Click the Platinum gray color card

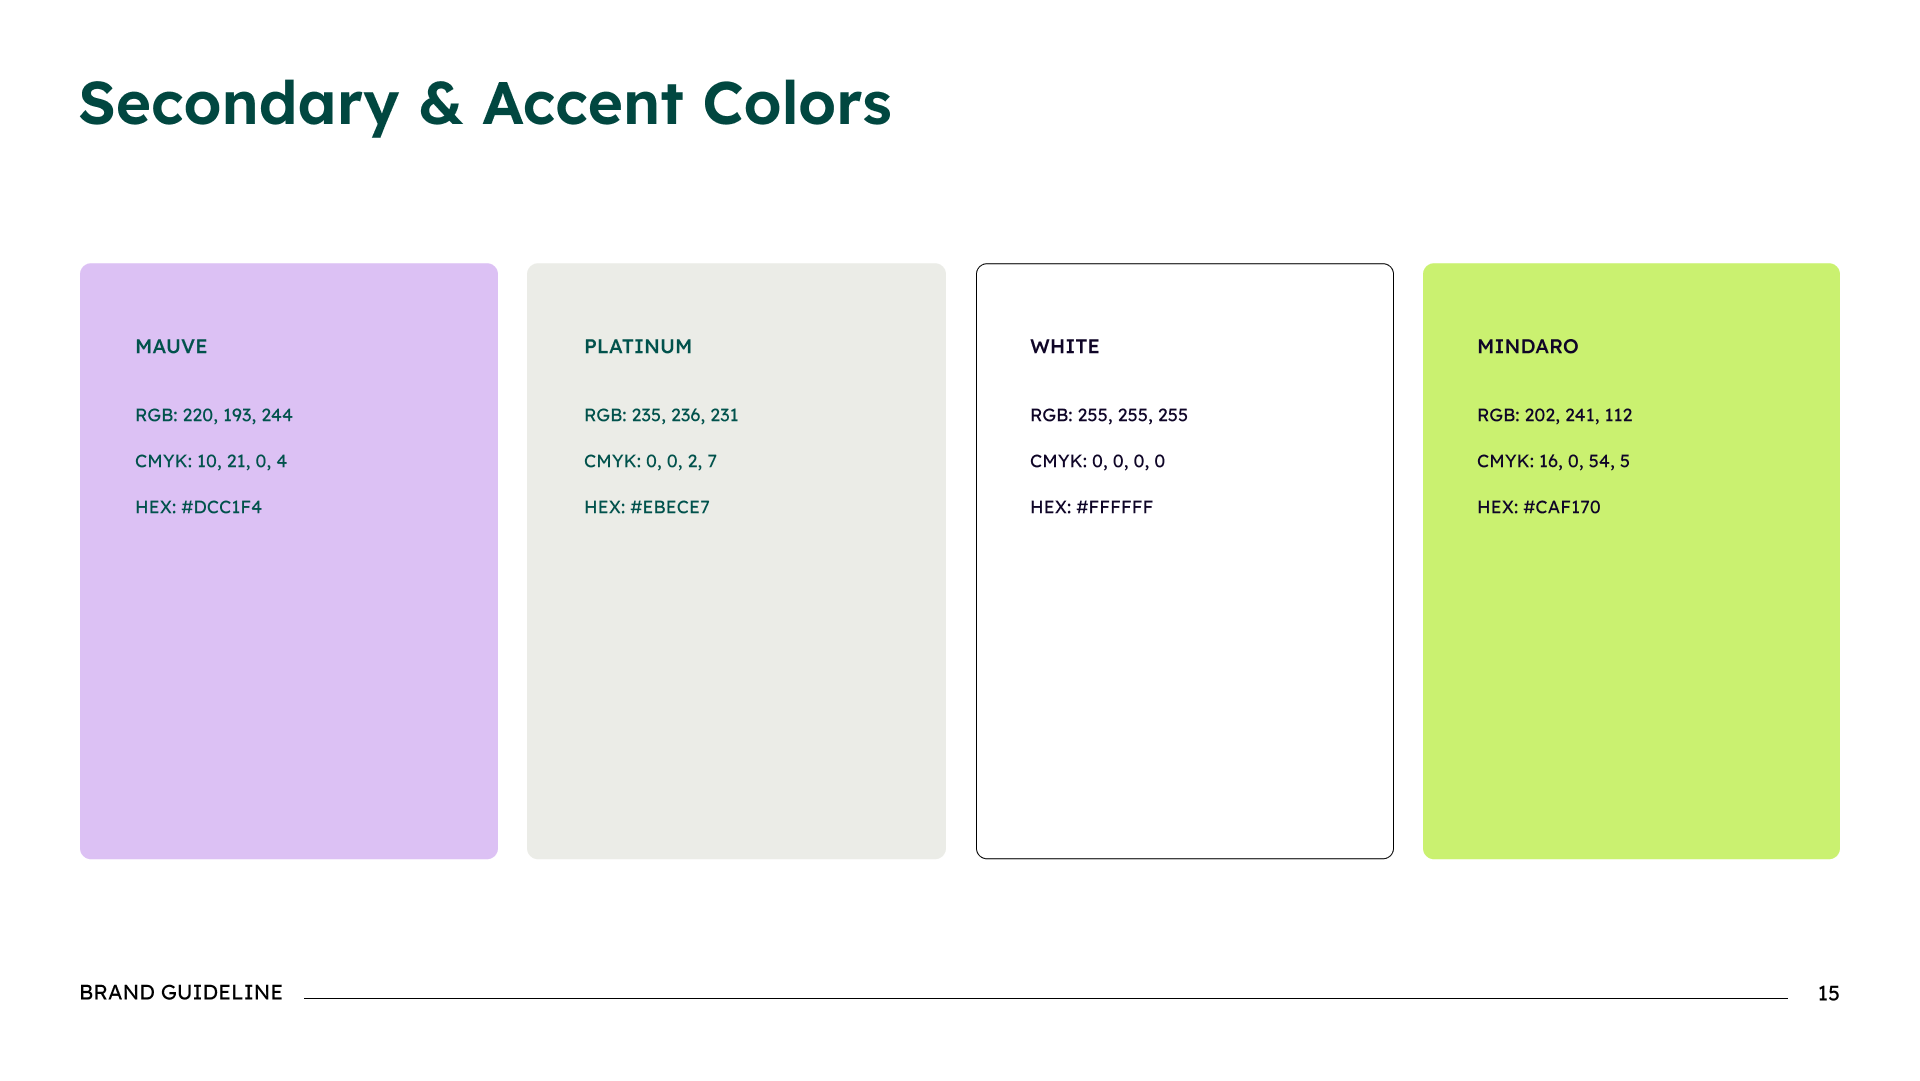(736, 561)
